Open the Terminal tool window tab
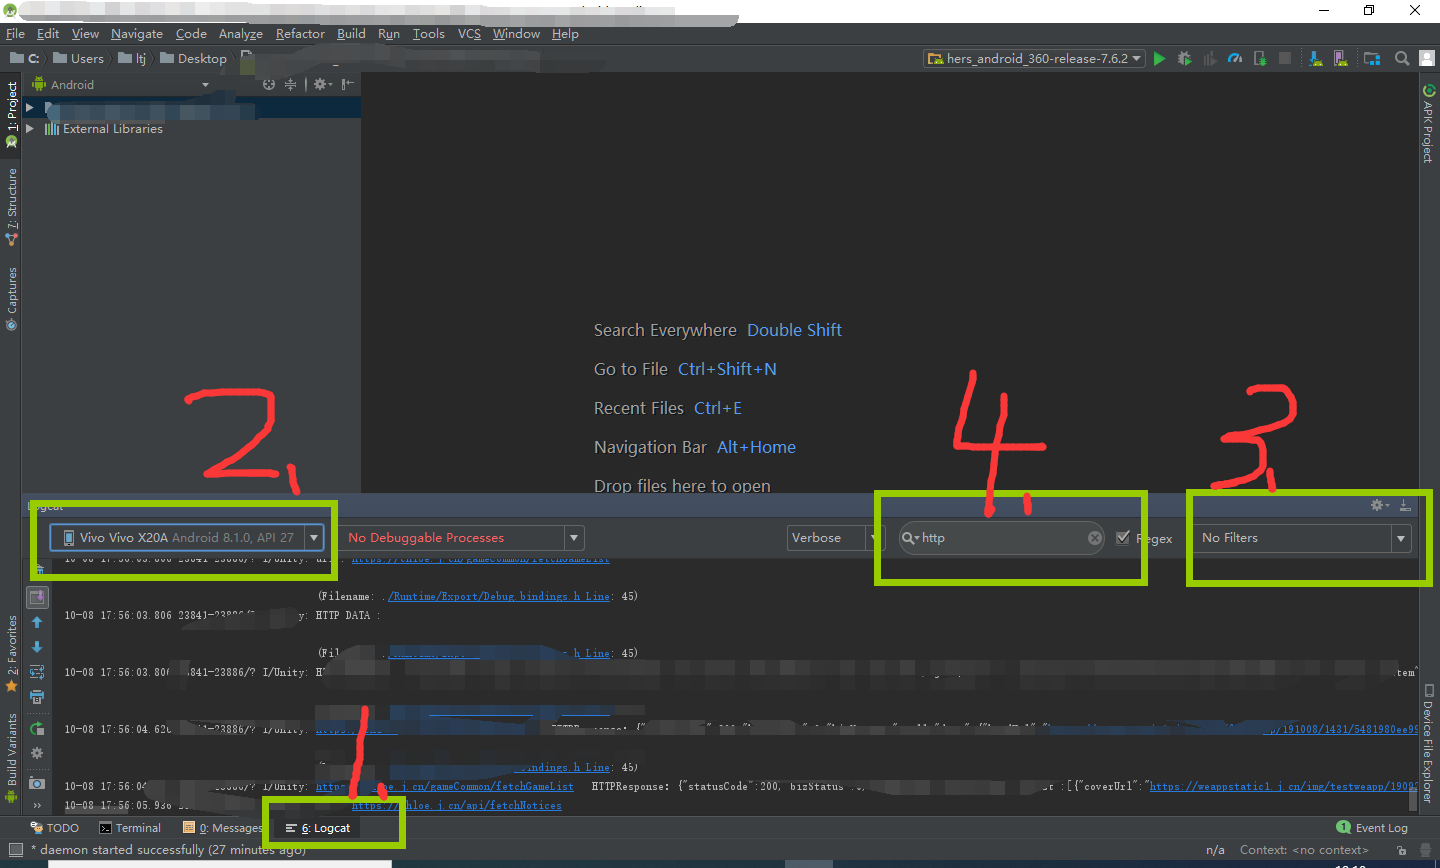 pyautogui.click(x=130, y=828)
